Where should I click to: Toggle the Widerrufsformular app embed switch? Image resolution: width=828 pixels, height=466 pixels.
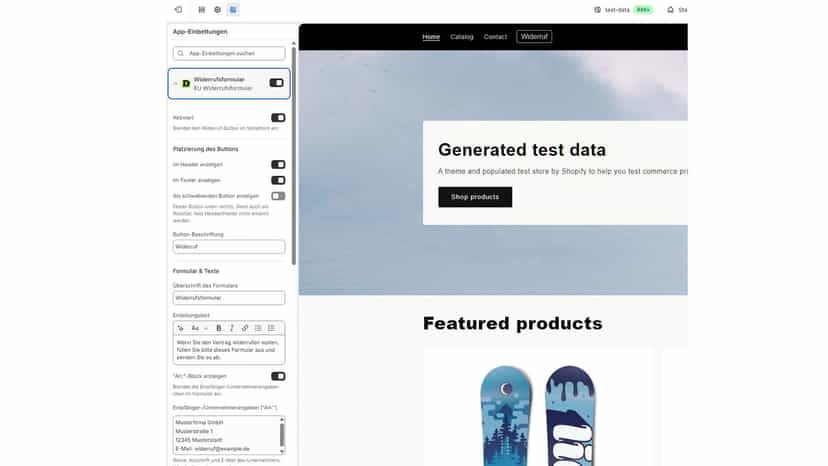pyautogui.click(x=277, y=83)
